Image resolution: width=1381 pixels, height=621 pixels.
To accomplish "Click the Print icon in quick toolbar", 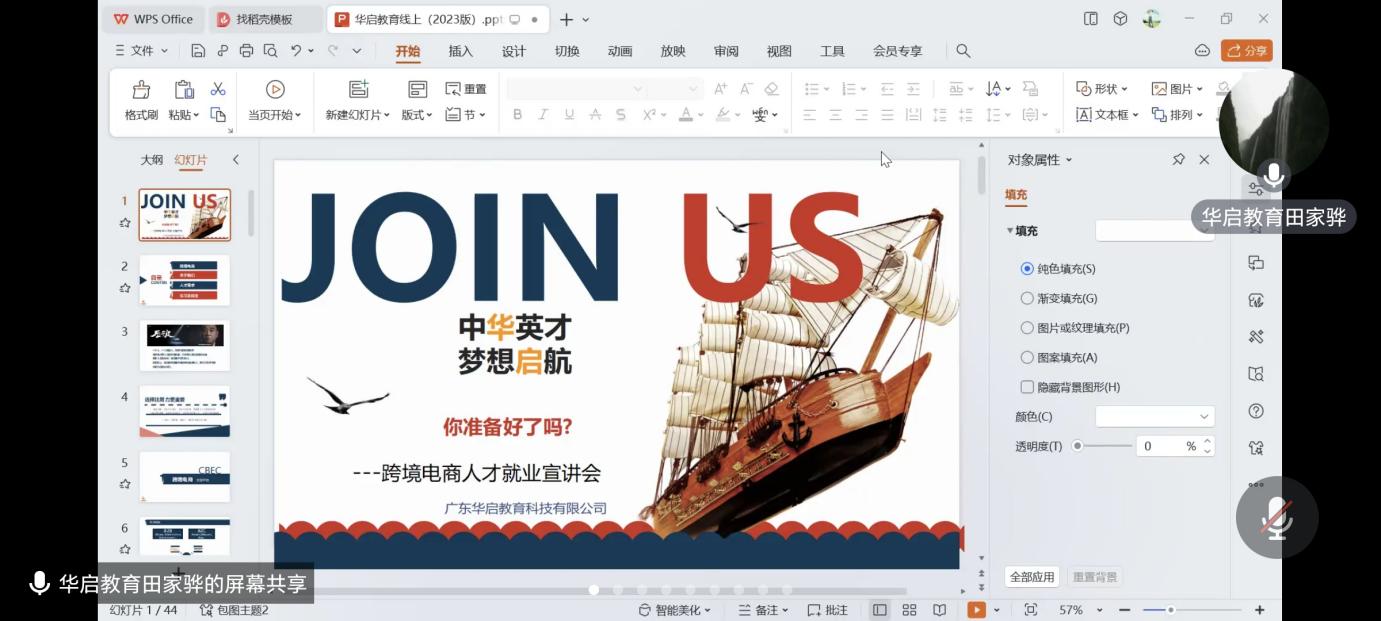I will click(x=246, y=50).
